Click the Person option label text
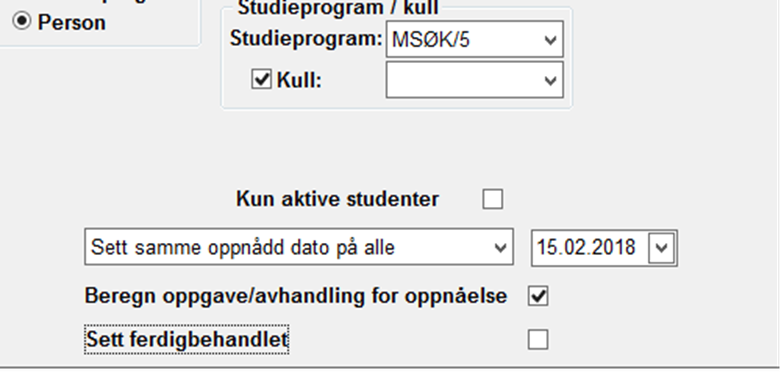This screenshot has width=781, height=373. (71, 22)
